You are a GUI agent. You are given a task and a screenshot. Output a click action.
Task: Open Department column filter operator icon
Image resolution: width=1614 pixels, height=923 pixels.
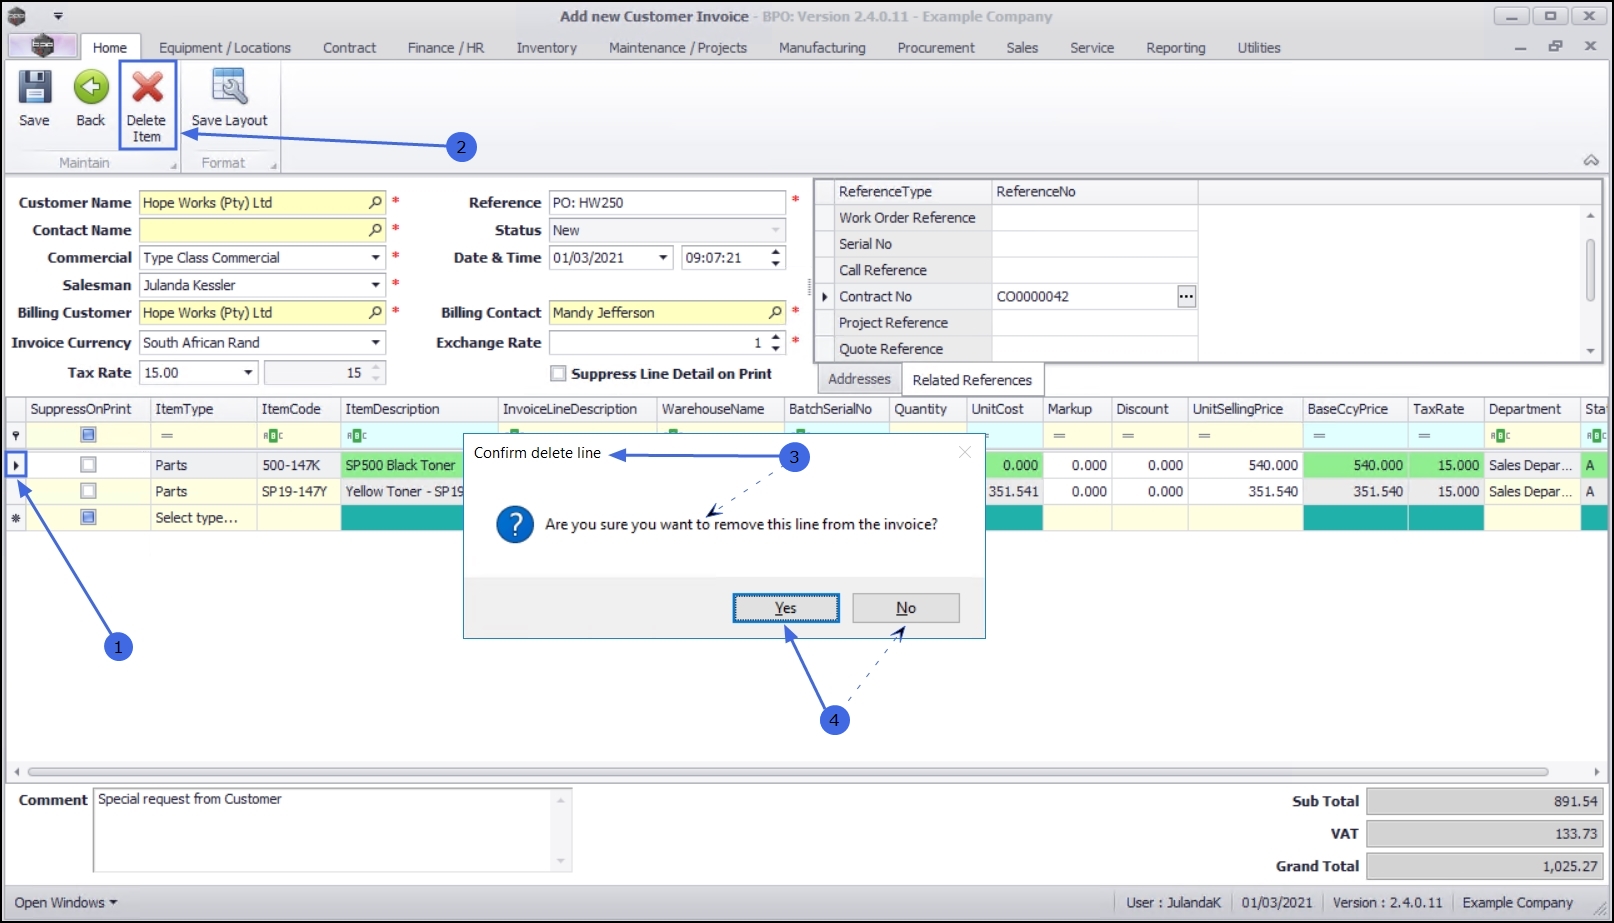click(1500, 436)
